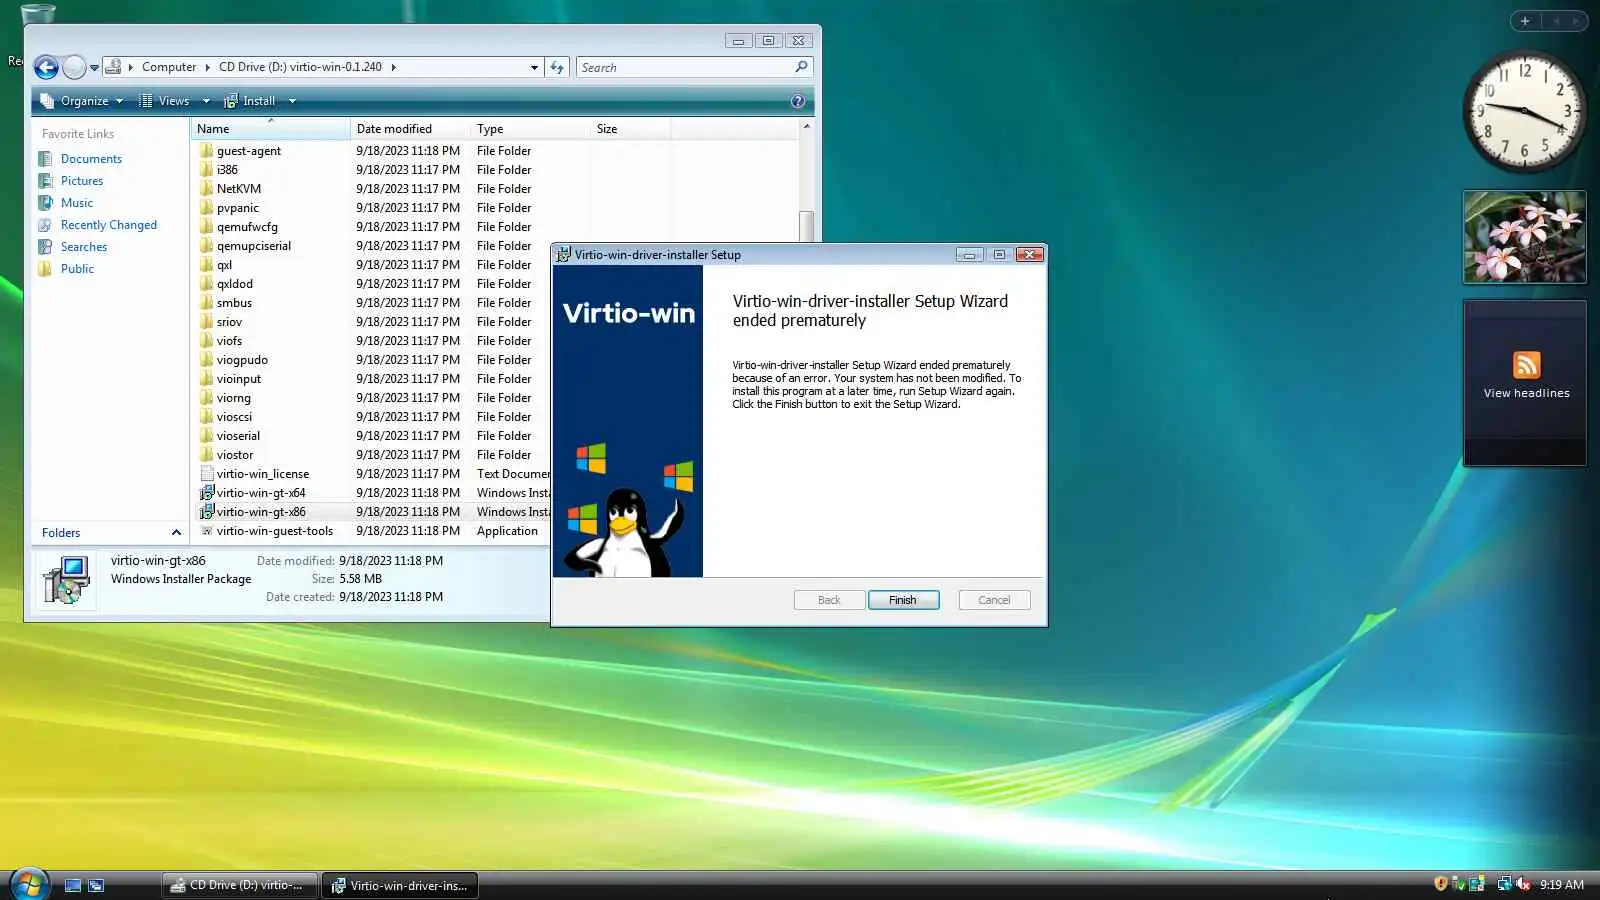Click Show Desktop quick launch icon

point(72,885)
